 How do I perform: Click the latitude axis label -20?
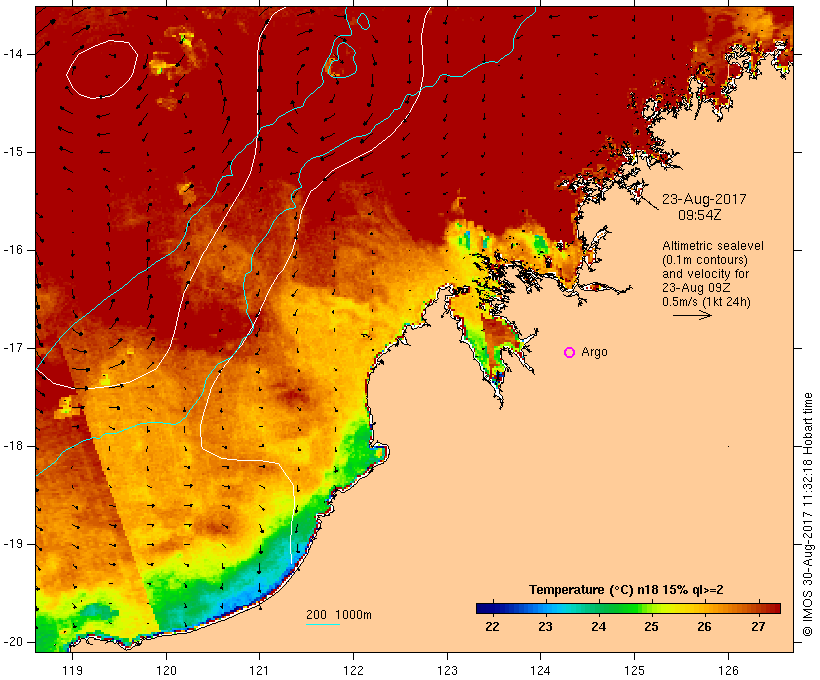pos(13,642)
